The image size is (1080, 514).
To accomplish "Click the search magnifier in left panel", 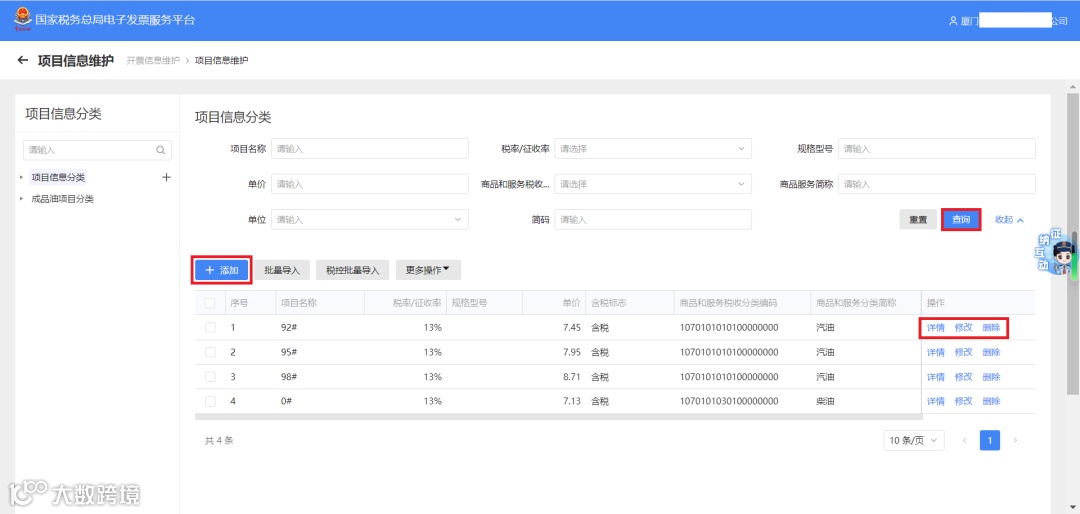I will [x=160, y=150].
